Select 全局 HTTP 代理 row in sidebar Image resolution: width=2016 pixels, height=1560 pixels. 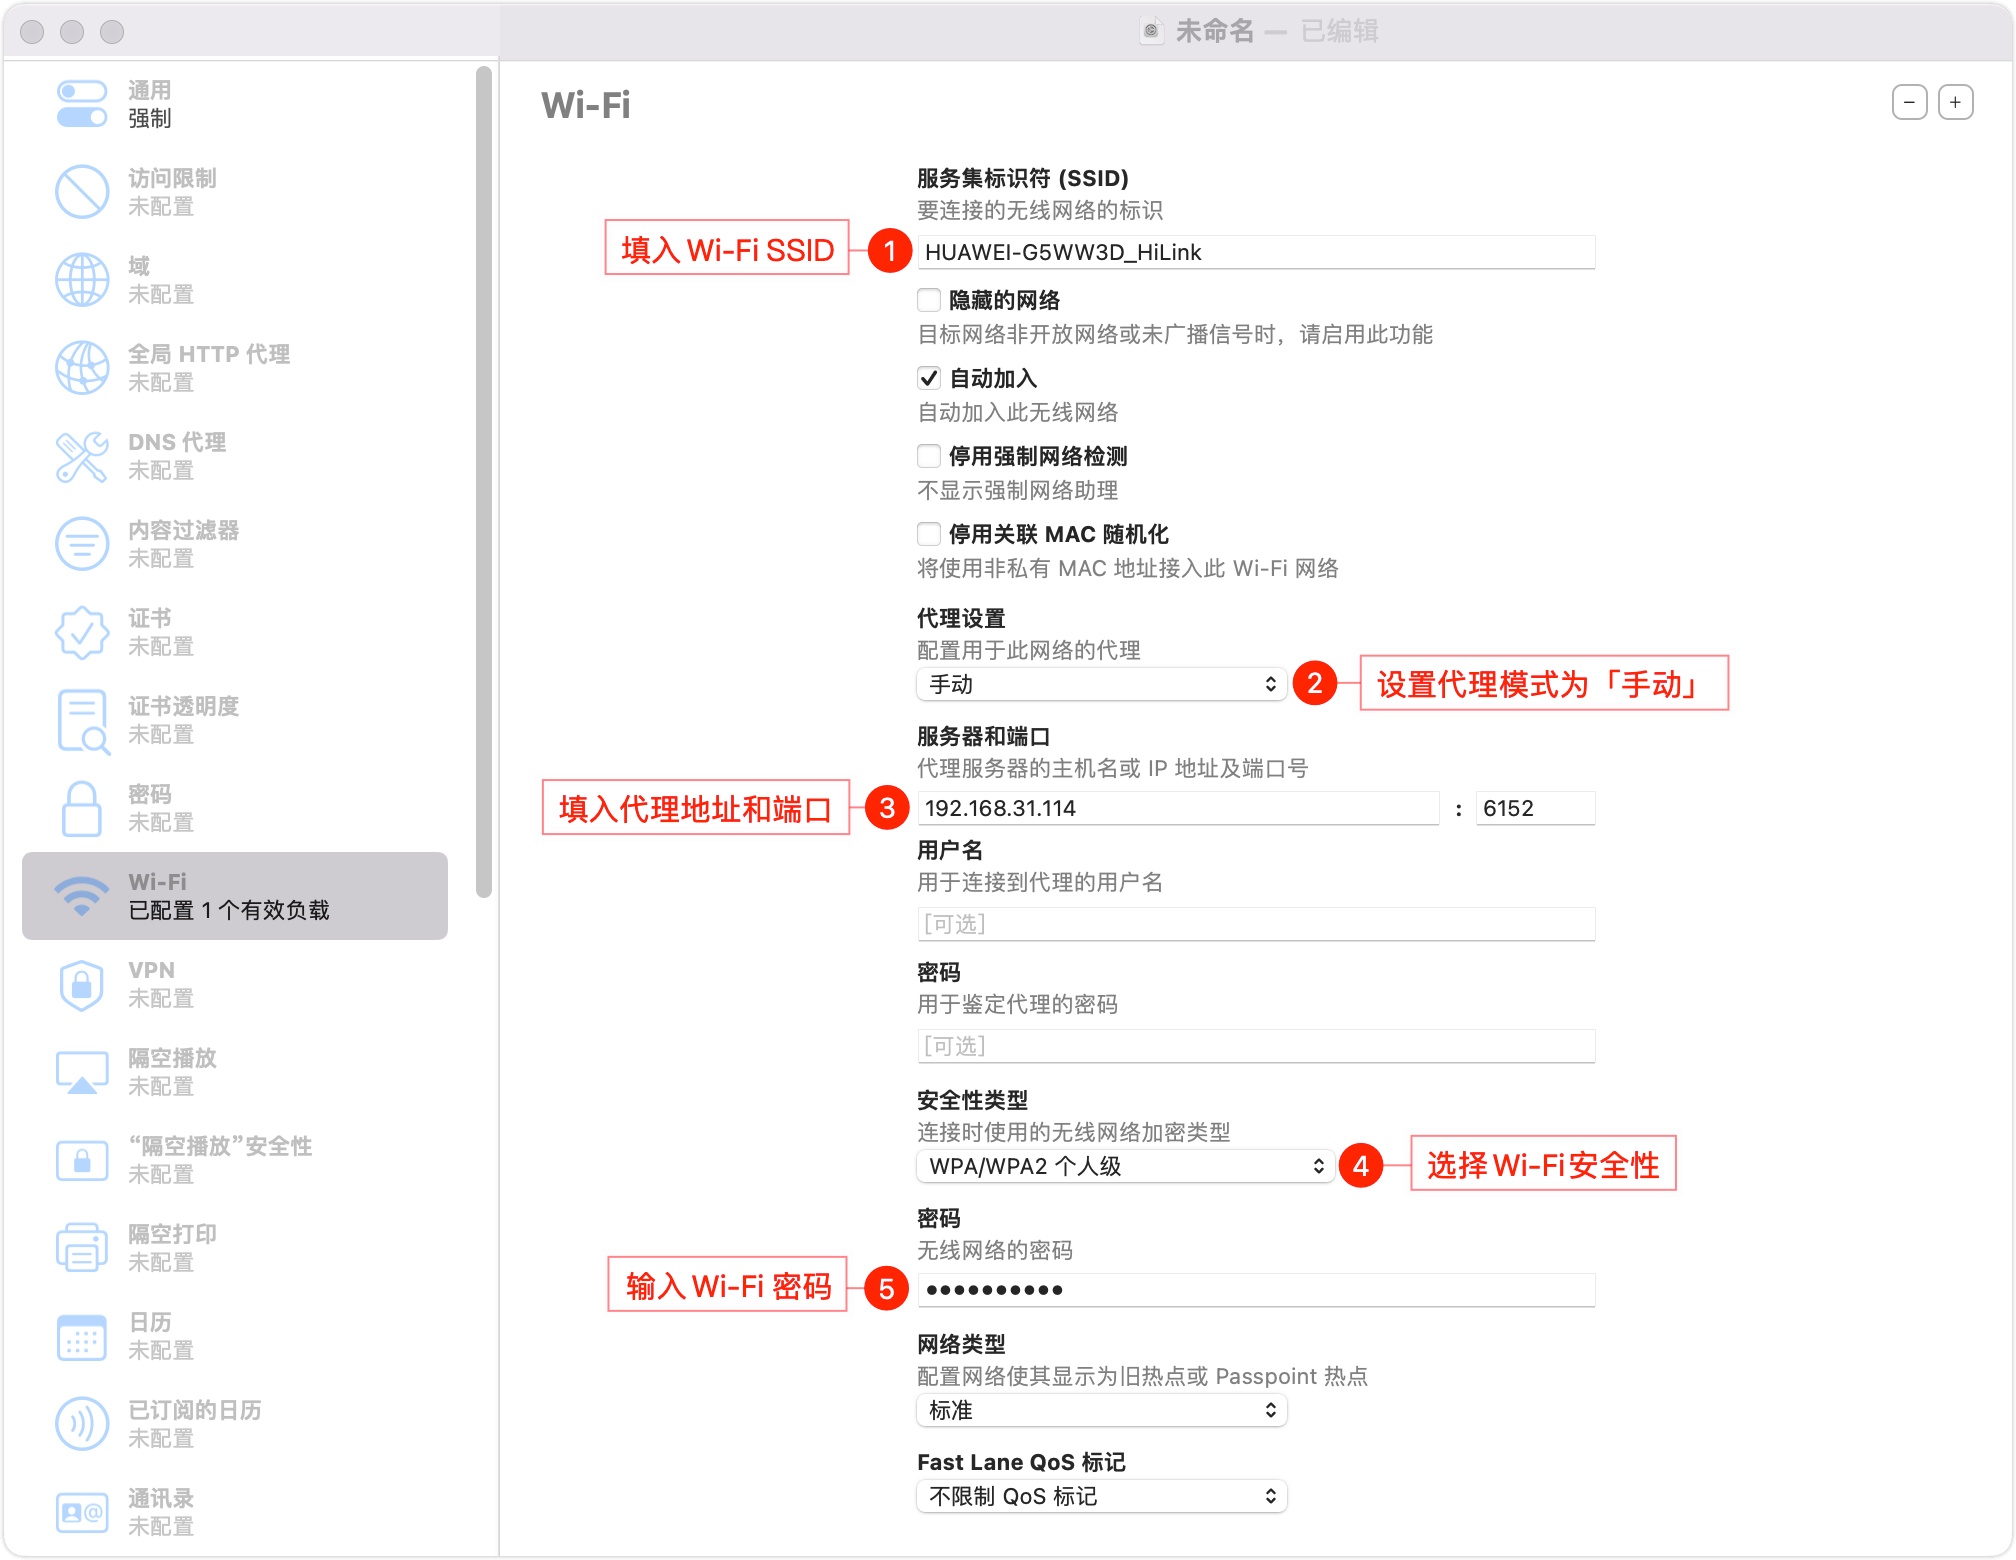pos(235,368)
